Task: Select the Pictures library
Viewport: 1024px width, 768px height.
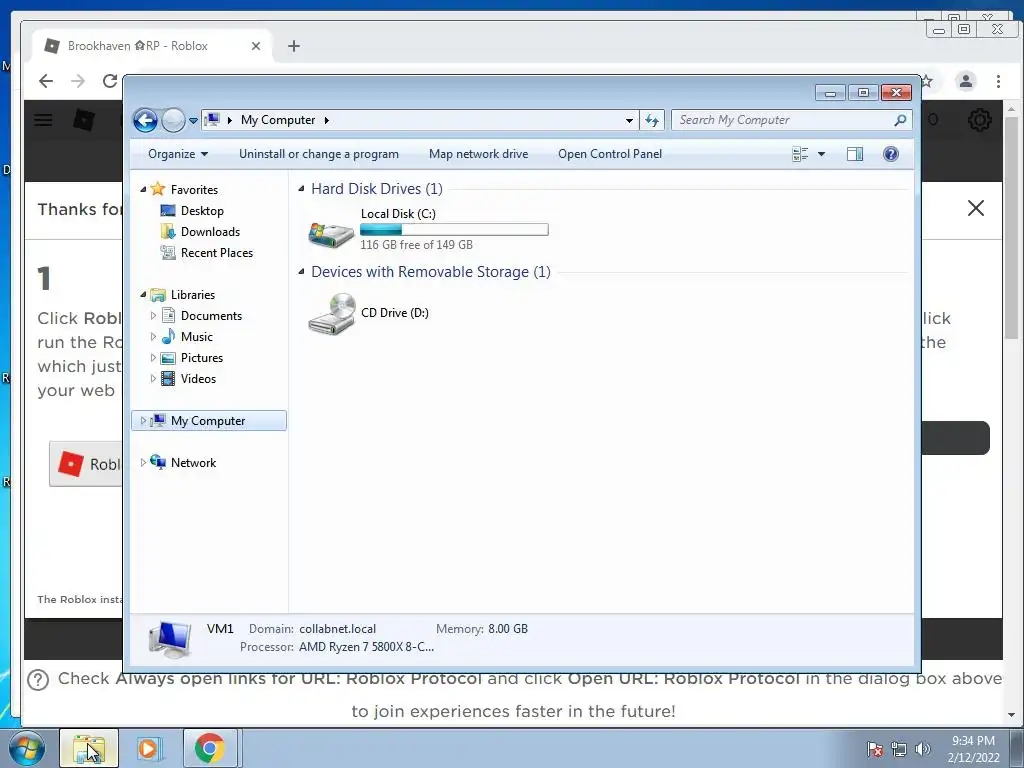Action: [x=202, y=358]
